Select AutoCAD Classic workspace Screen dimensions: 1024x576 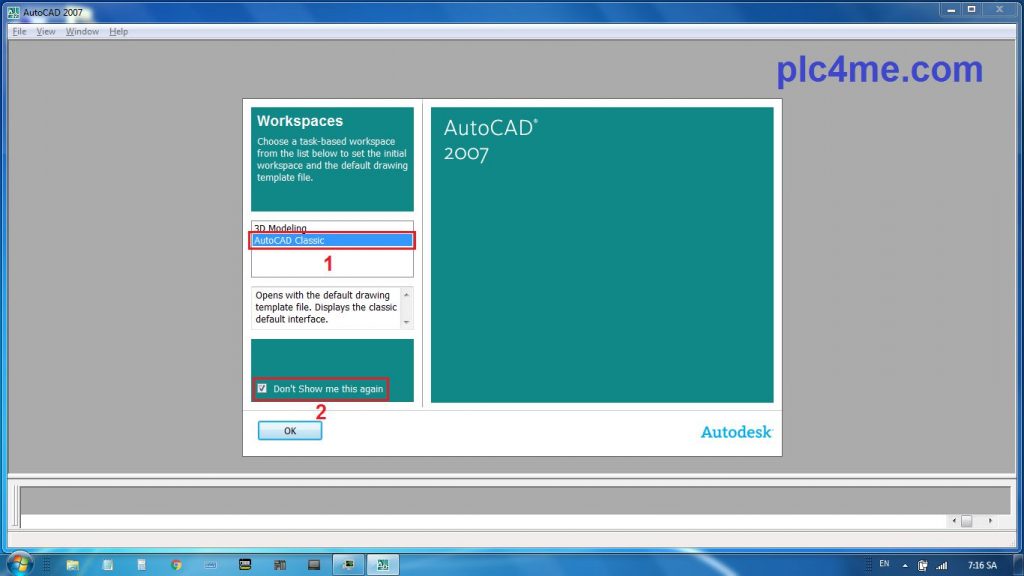pyautogui.click(x=330, y=240)
